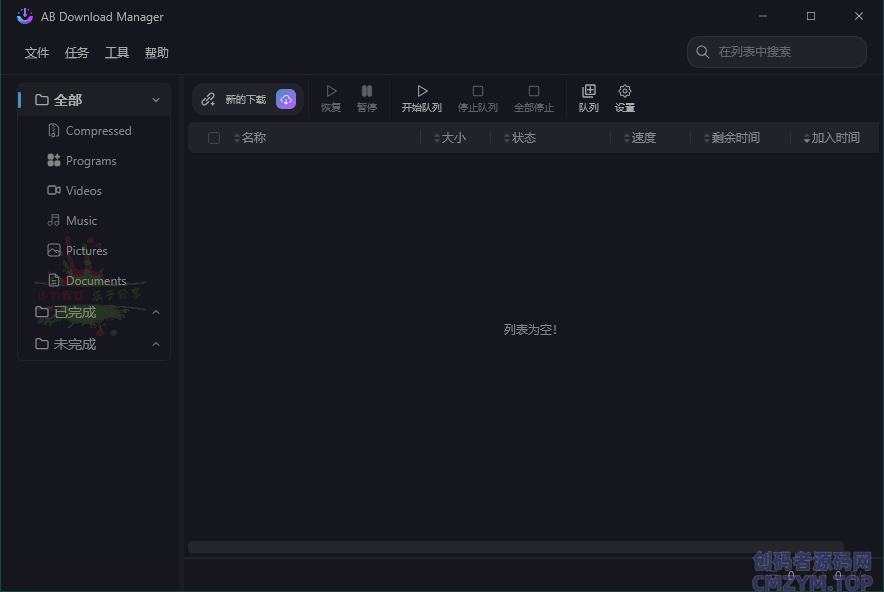The height and width of the screenshot is (592, 884).
Task: Open the 工具 menu
Action: click(x=117, y=53)
